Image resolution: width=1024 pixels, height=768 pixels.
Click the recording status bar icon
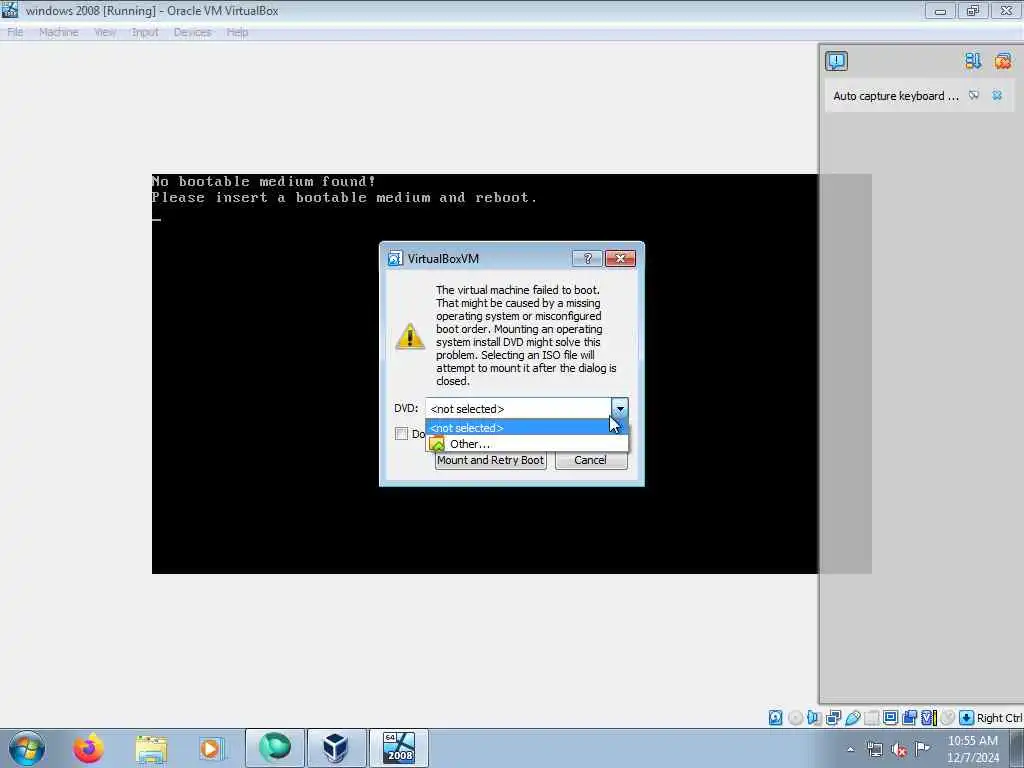pos(909,718)
